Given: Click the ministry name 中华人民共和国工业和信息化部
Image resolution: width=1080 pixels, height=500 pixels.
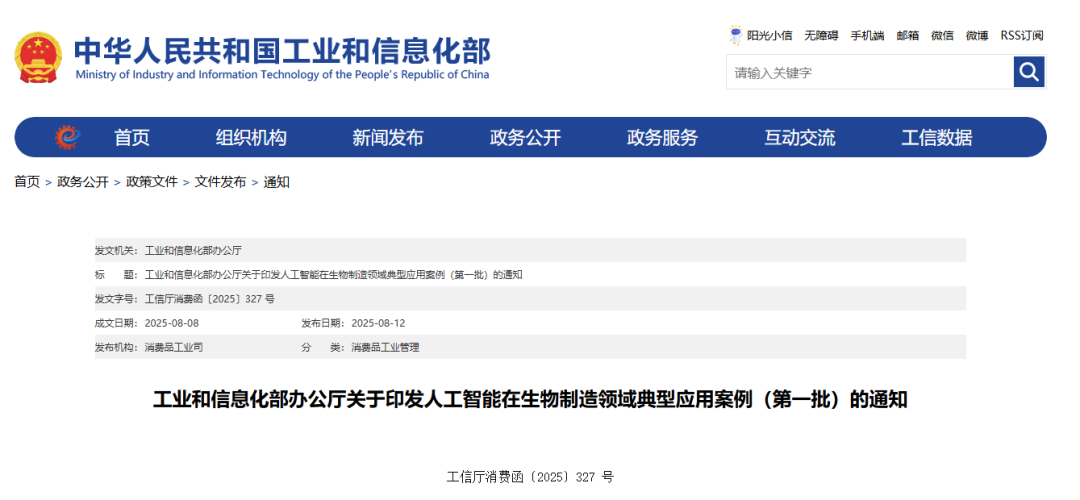Looking at the screenshot, I should [x=282, y=50].
